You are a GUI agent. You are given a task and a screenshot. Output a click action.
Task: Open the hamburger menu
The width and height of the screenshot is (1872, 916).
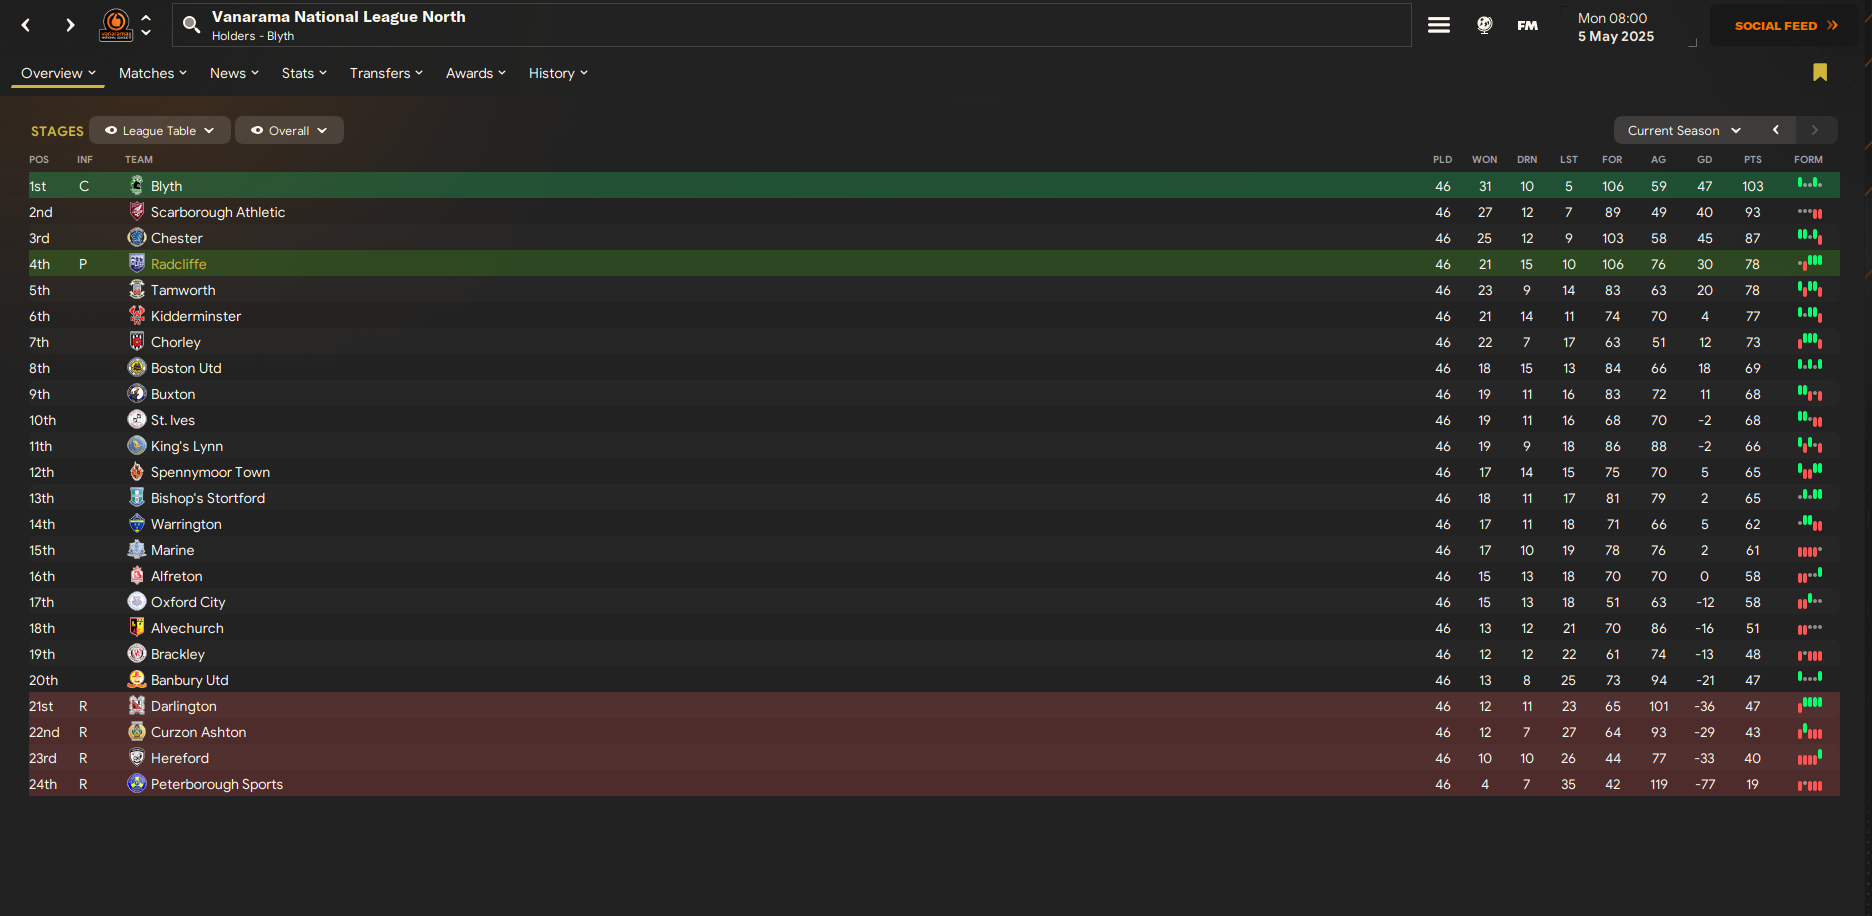point(1439,25)
